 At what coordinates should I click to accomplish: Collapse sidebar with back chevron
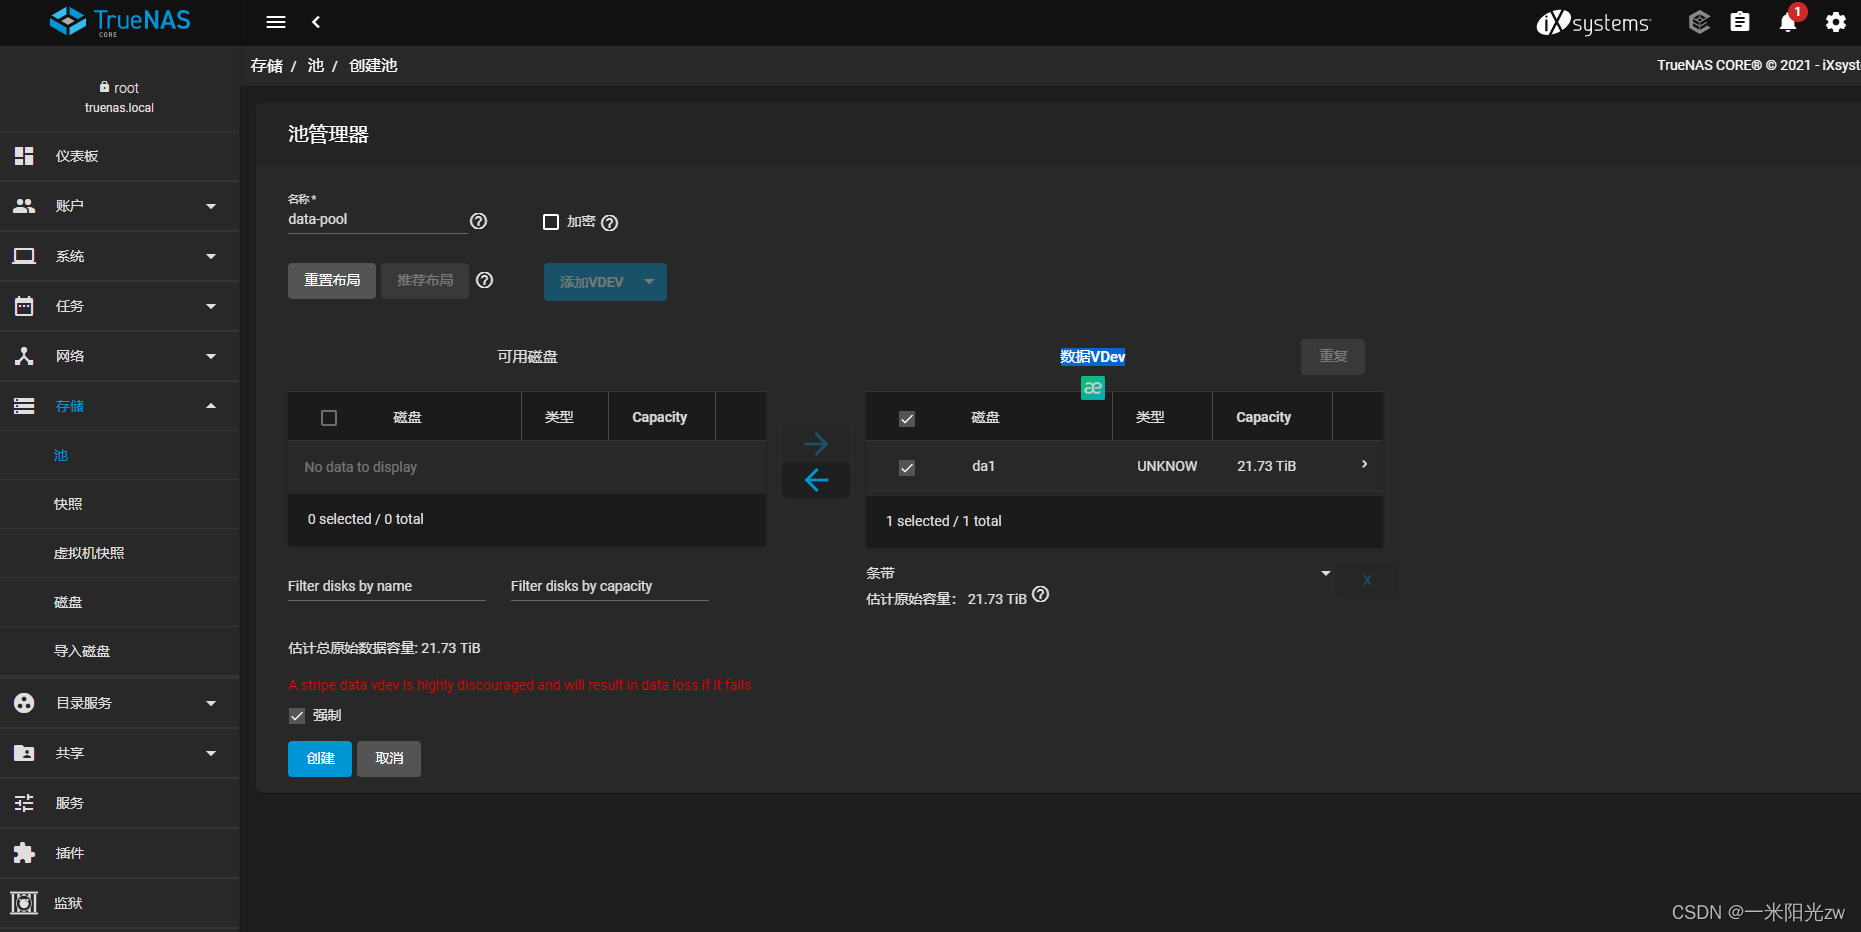(x=316, y=22)
